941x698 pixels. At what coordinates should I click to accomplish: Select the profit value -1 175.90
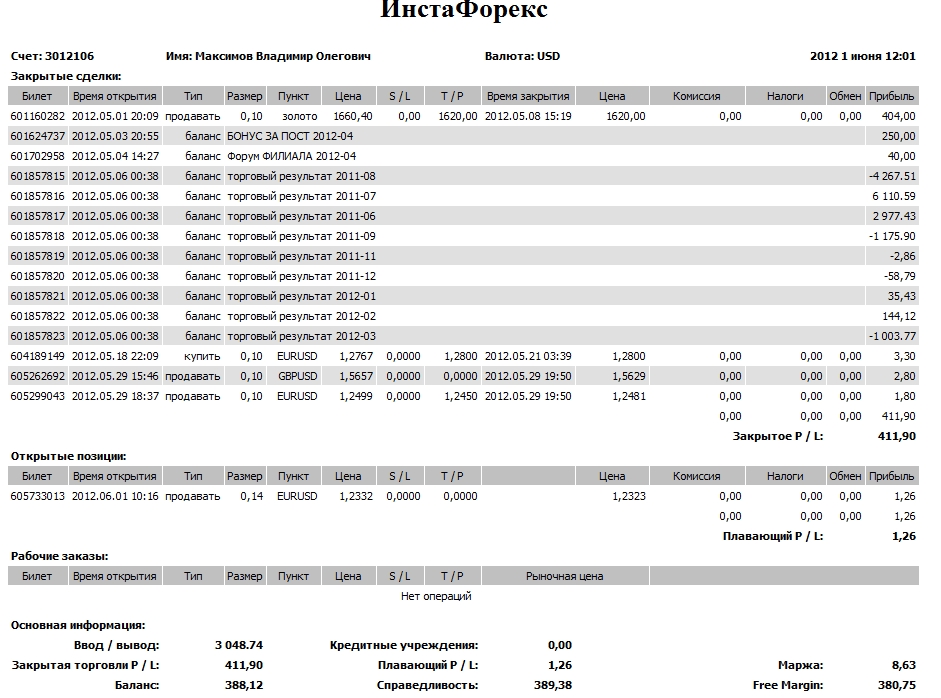[892, 236]
